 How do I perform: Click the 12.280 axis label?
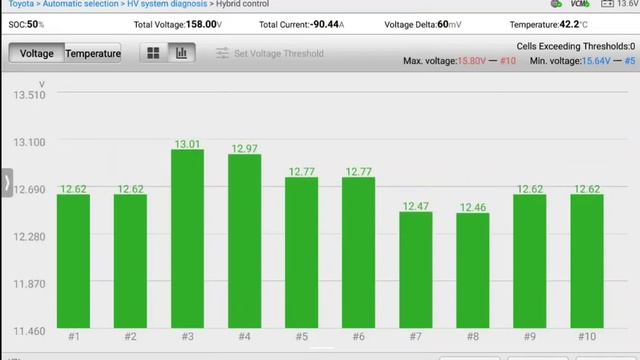[x=29, y=237]
